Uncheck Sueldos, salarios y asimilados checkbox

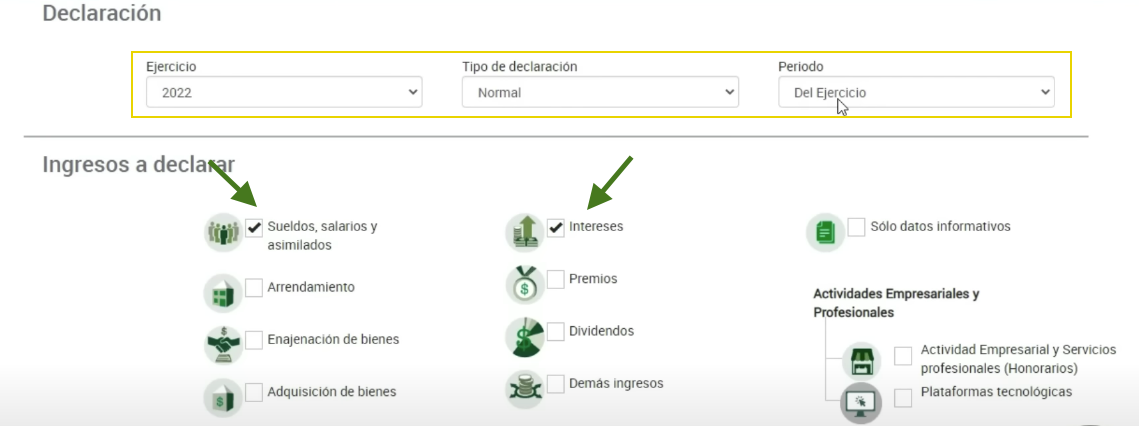click(254, 228)
